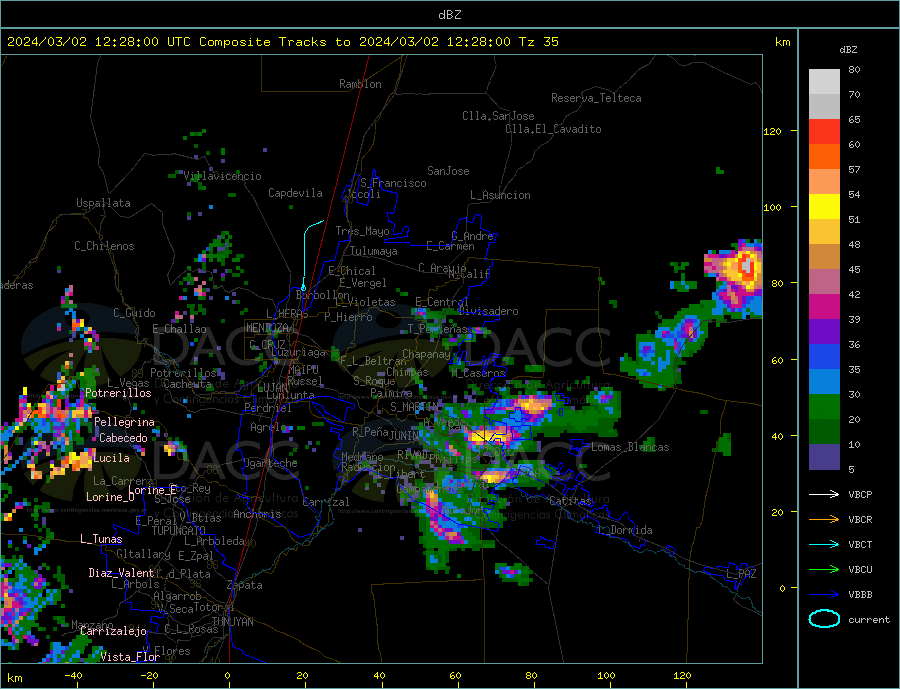Pick the magenta 39-42 dBZ swatch
Screen dimensions: 900x689
click(x=824, y=307)
